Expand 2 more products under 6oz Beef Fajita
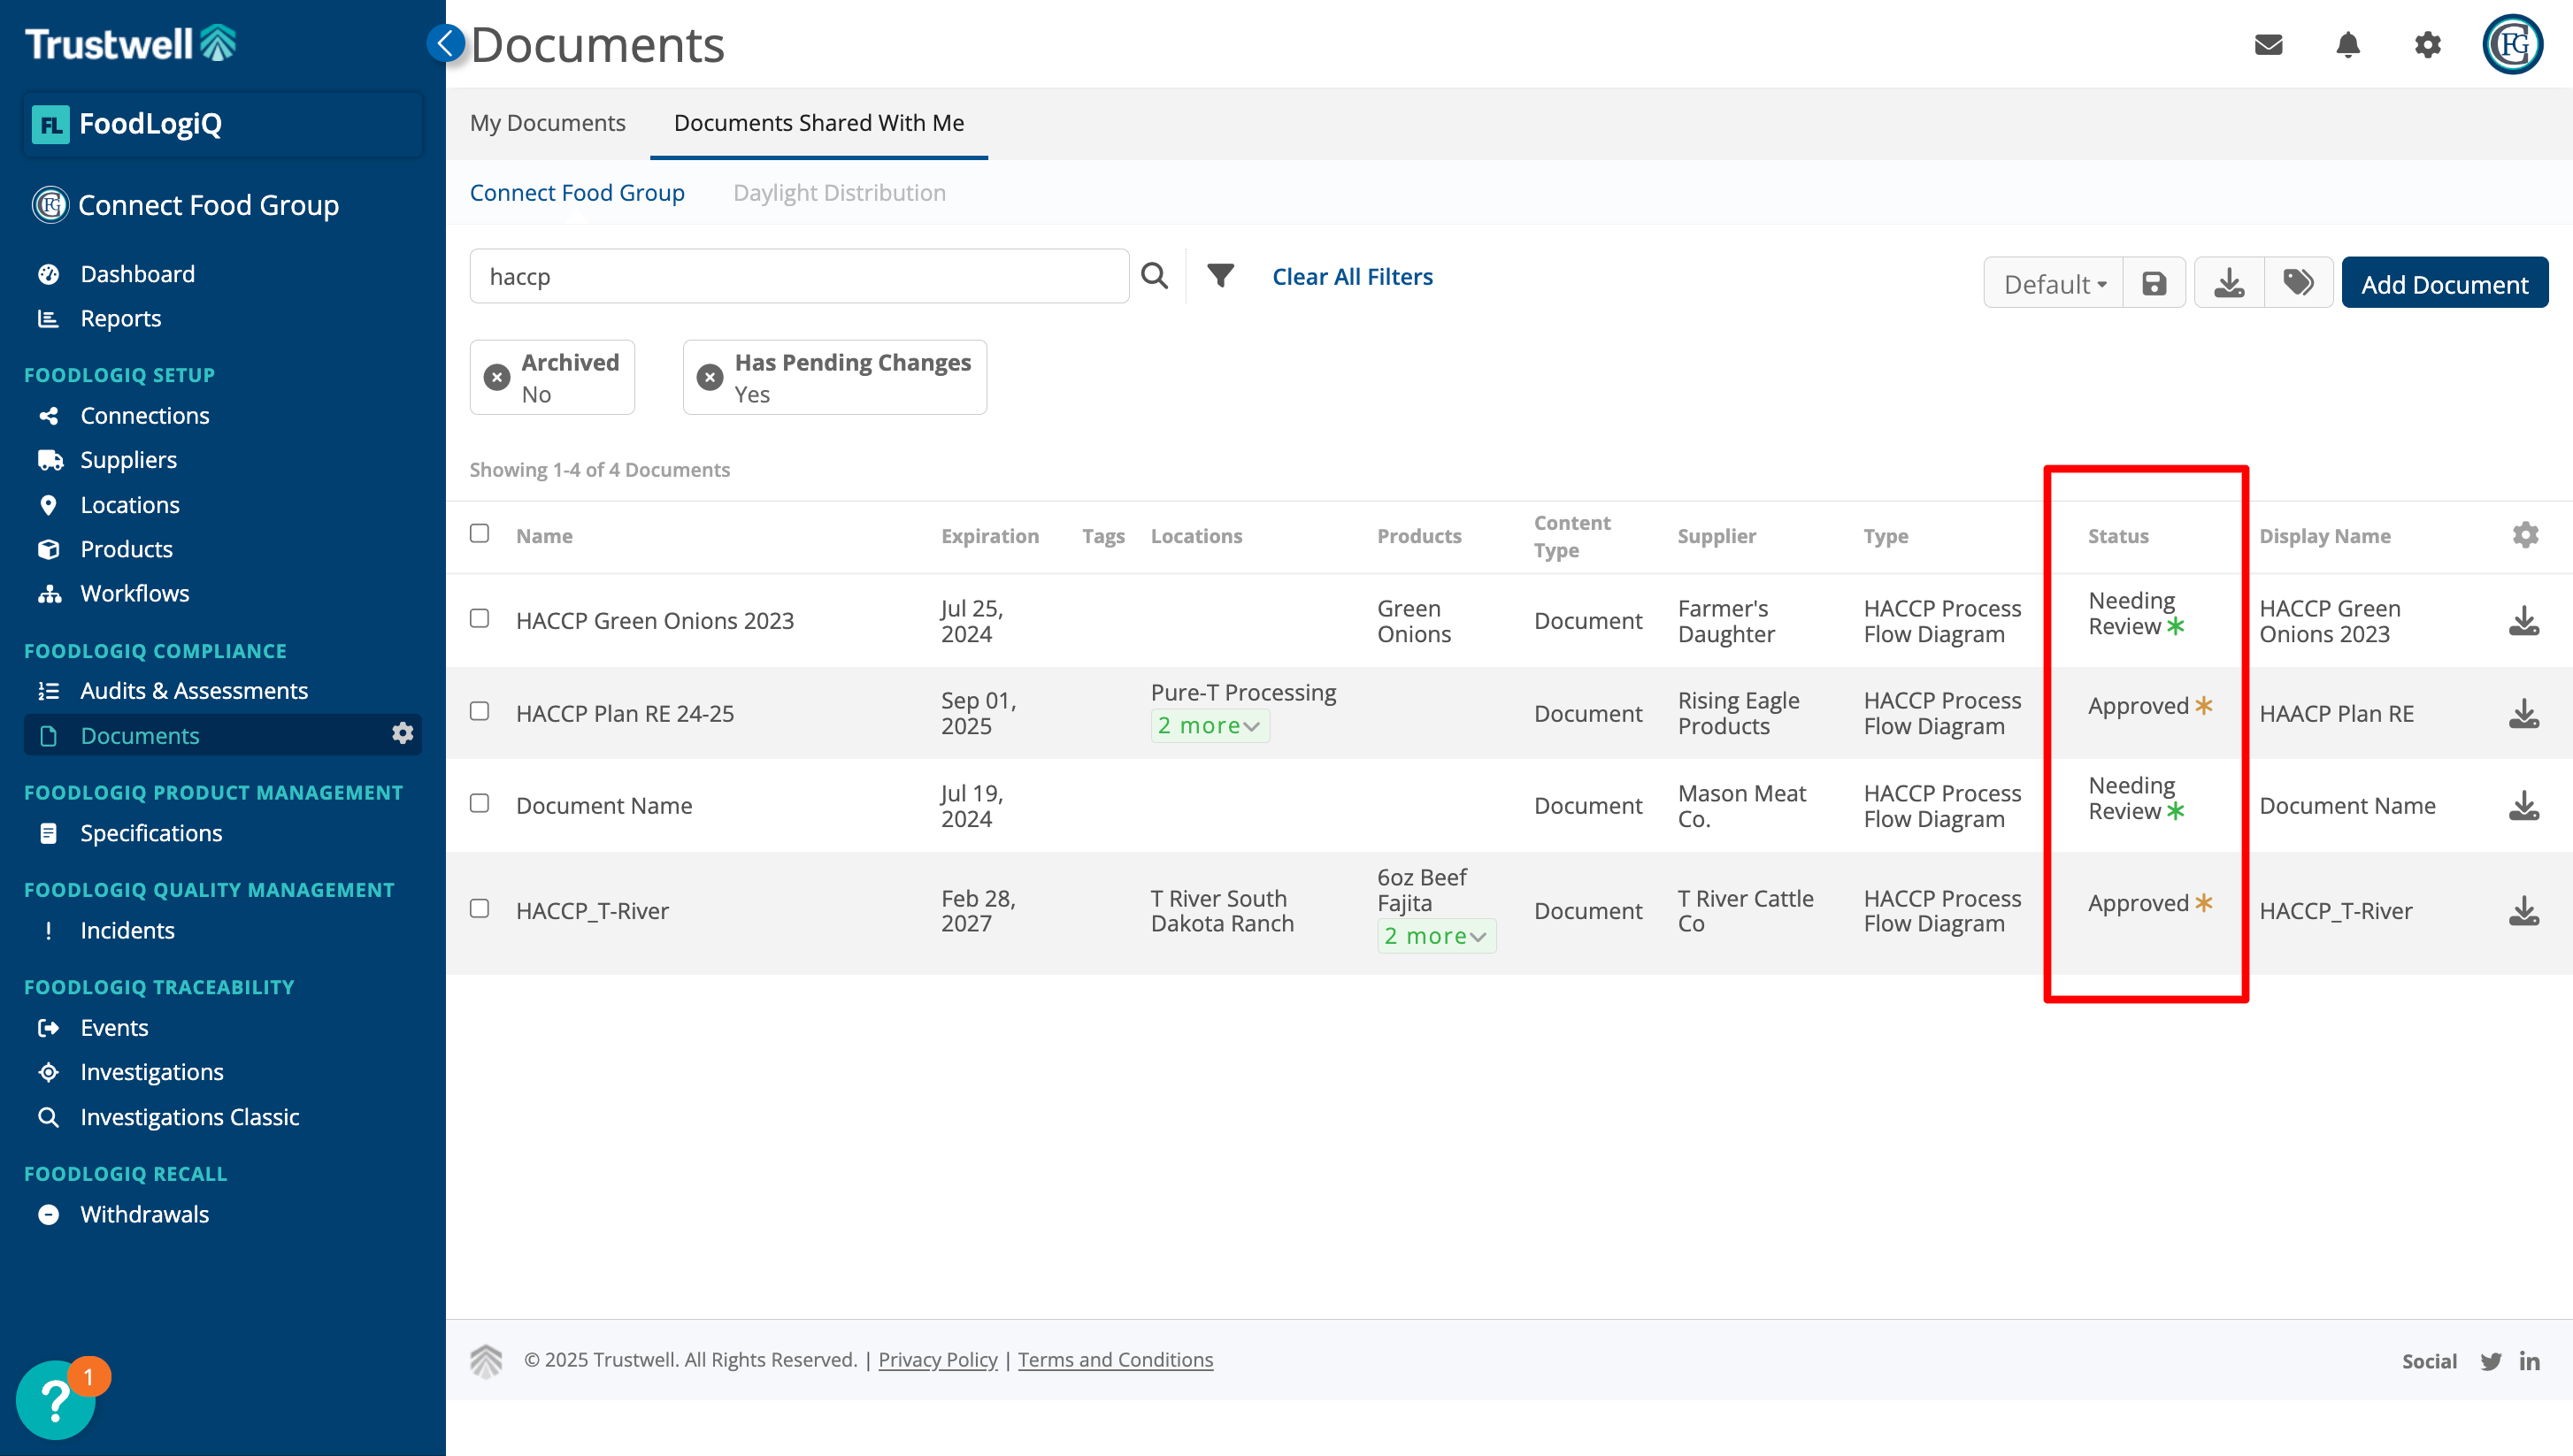Screen dimensions: 2573x1456 tap(1436, 936)
